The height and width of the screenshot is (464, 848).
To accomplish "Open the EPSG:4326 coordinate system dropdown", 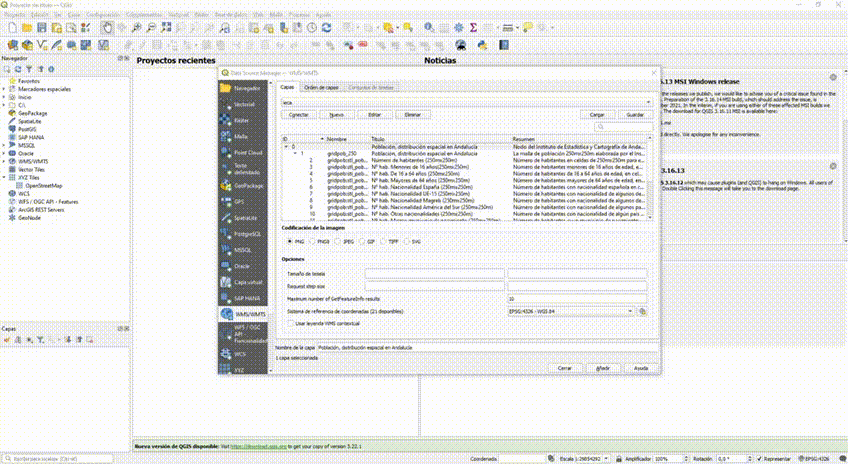I will tap(570, 311).
